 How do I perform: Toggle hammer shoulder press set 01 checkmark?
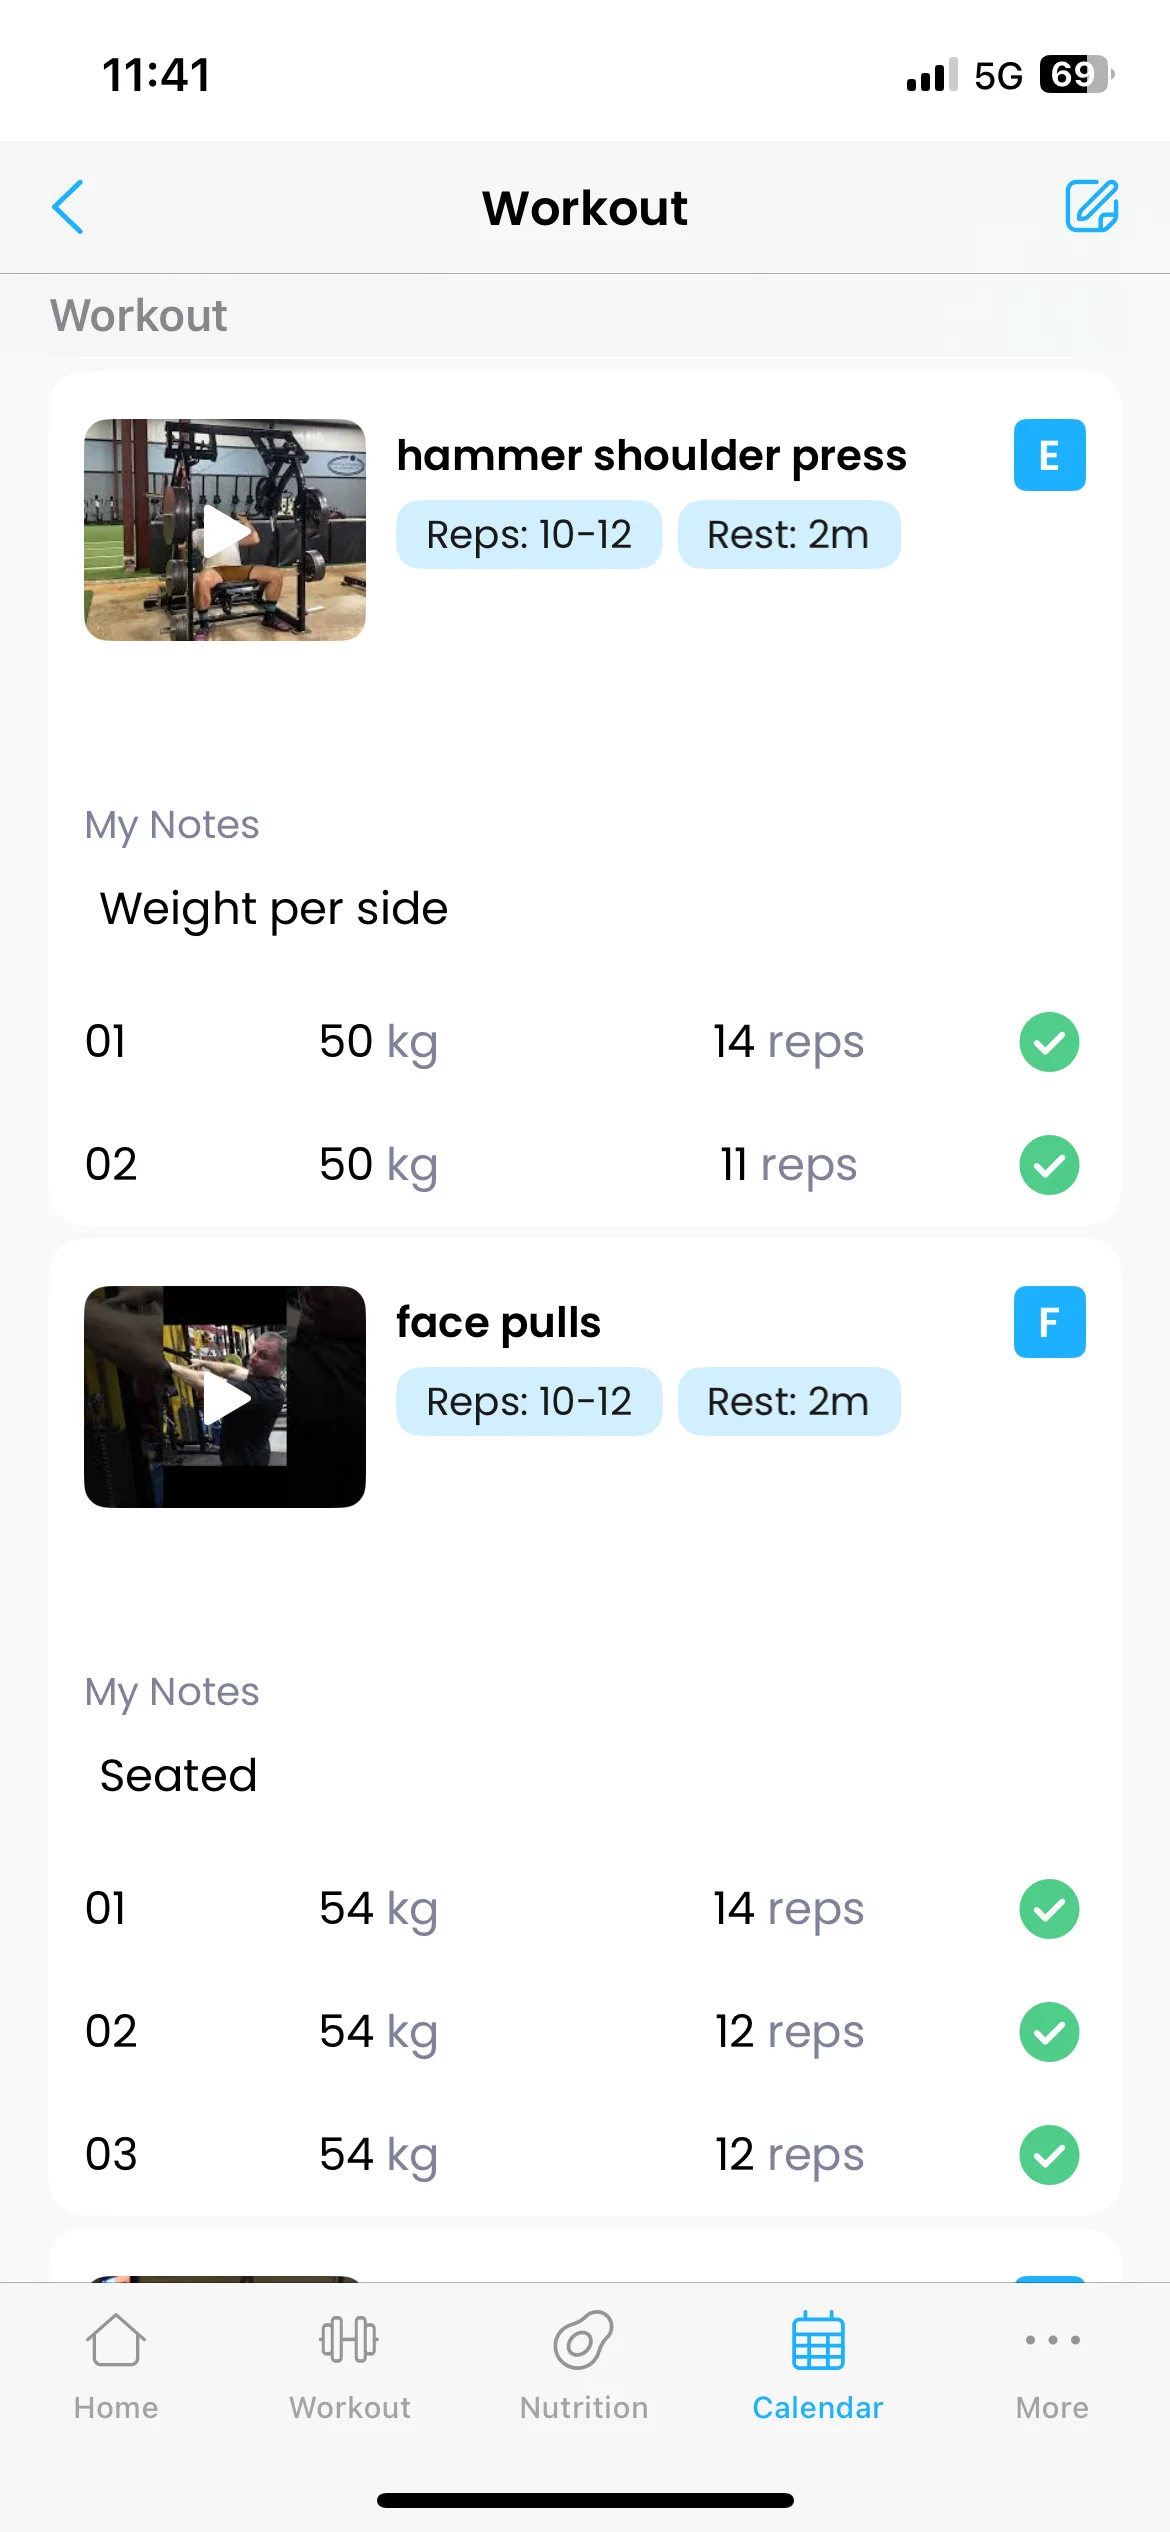(1049, 1042)
